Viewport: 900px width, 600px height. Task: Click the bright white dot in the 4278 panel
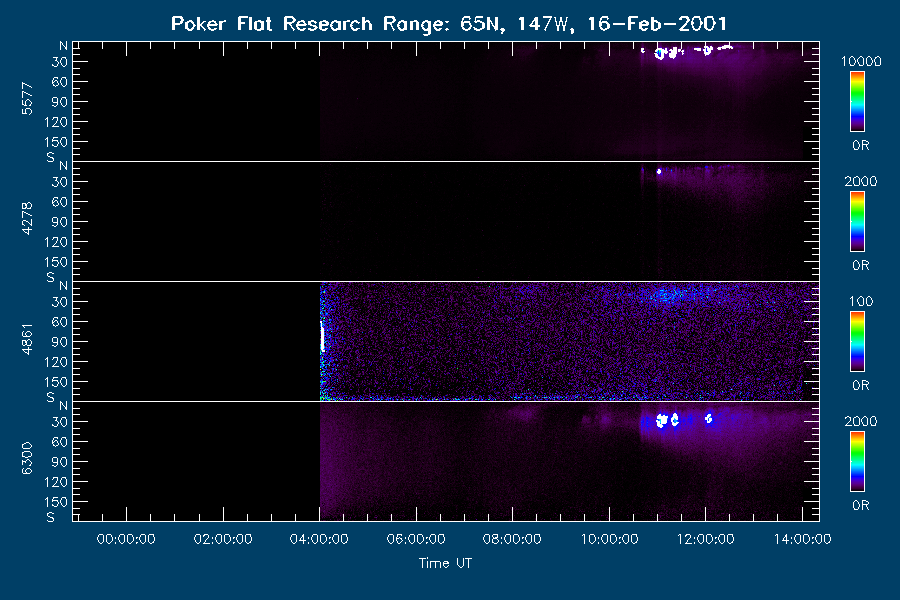pos(659,171)
